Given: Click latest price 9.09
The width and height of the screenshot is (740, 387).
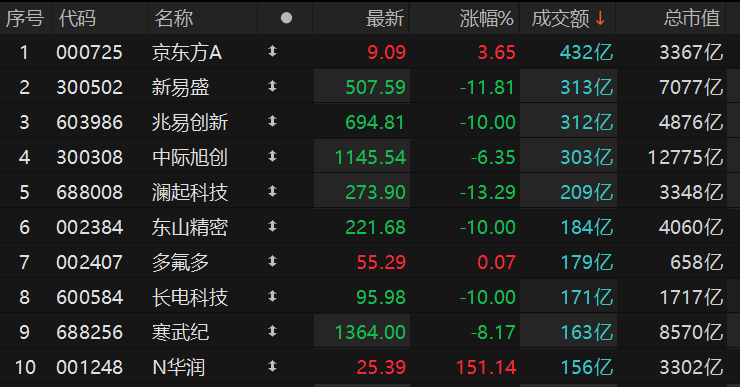Looking at the screenshot, I should 387,52.
